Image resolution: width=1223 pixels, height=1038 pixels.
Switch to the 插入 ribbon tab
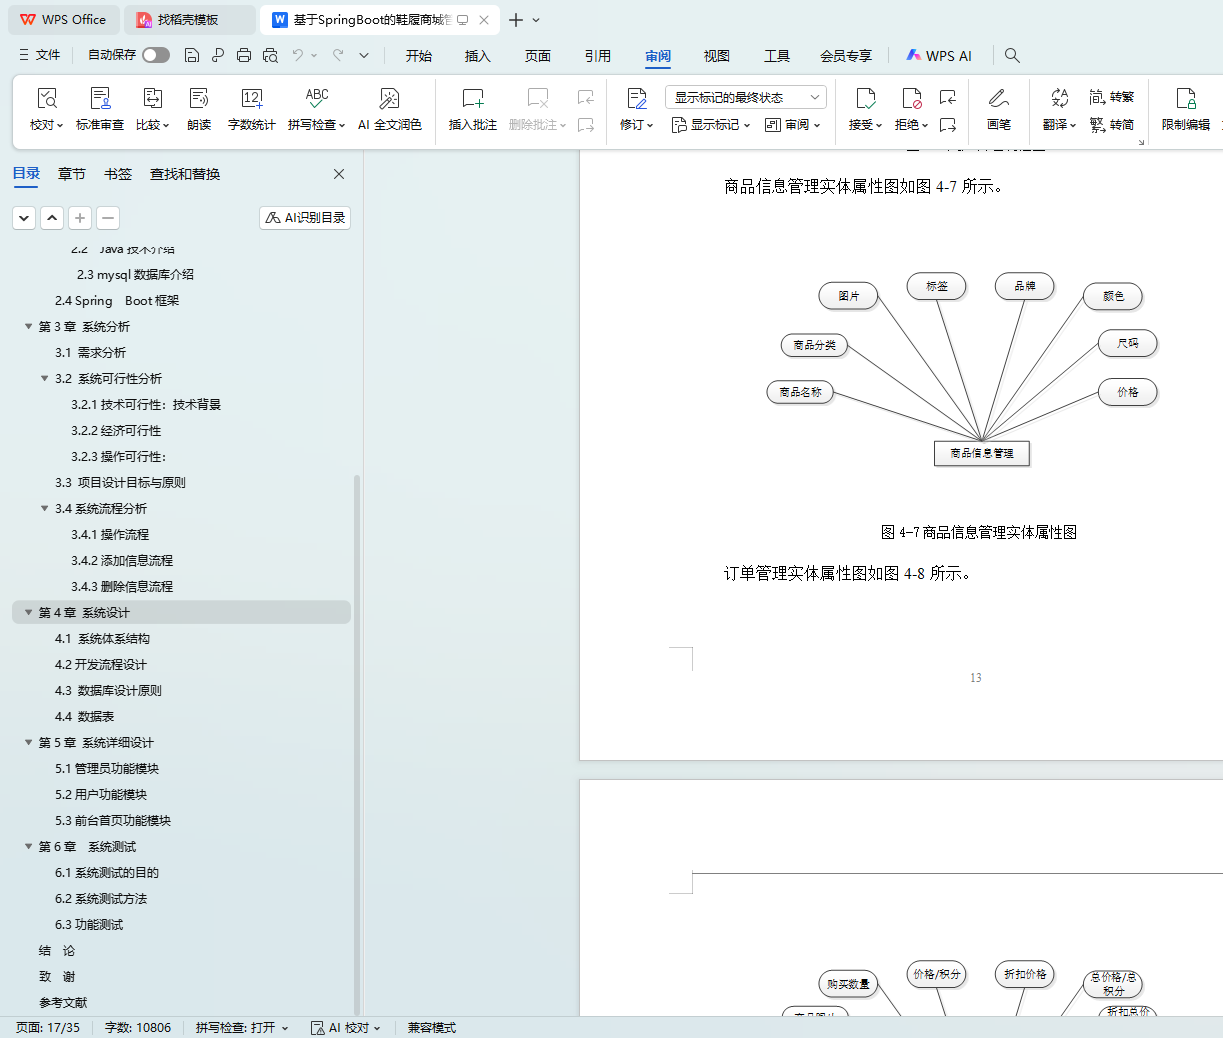[x=478, y=56]
